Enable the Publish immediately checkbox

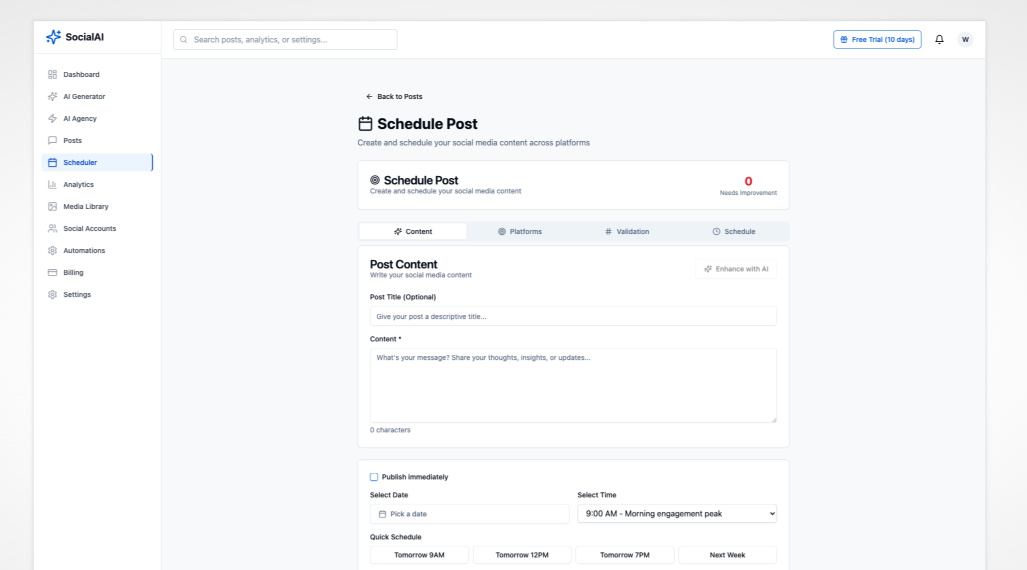tap(374, 477)
